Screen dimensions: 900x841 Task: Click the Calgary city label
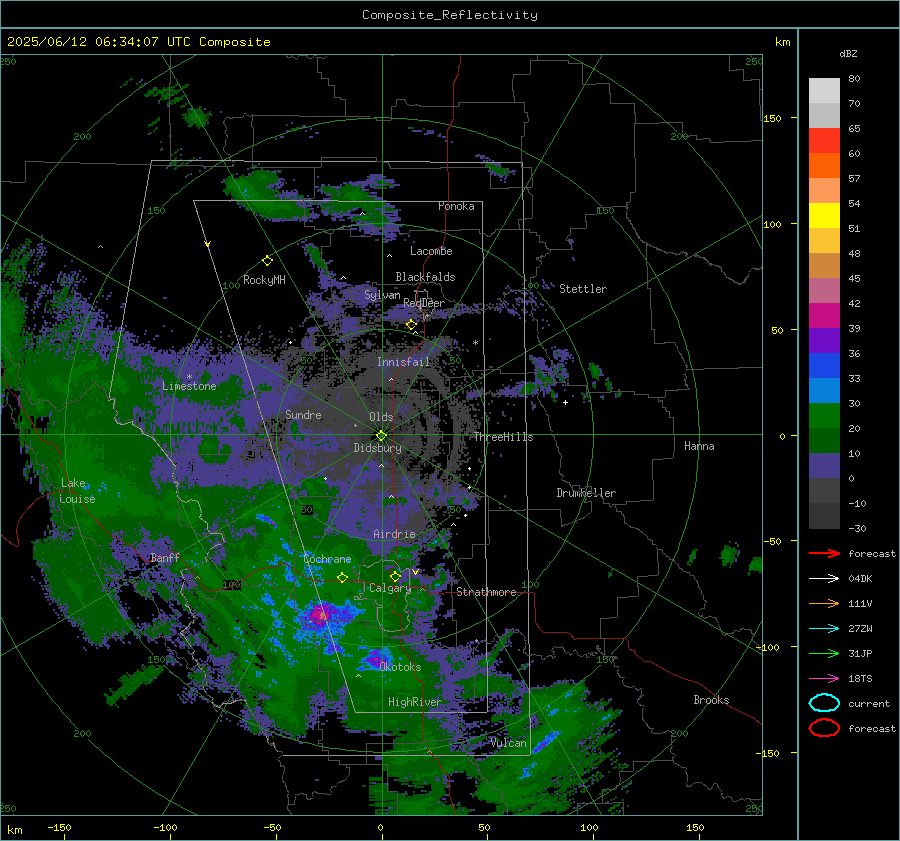point(390,588)
